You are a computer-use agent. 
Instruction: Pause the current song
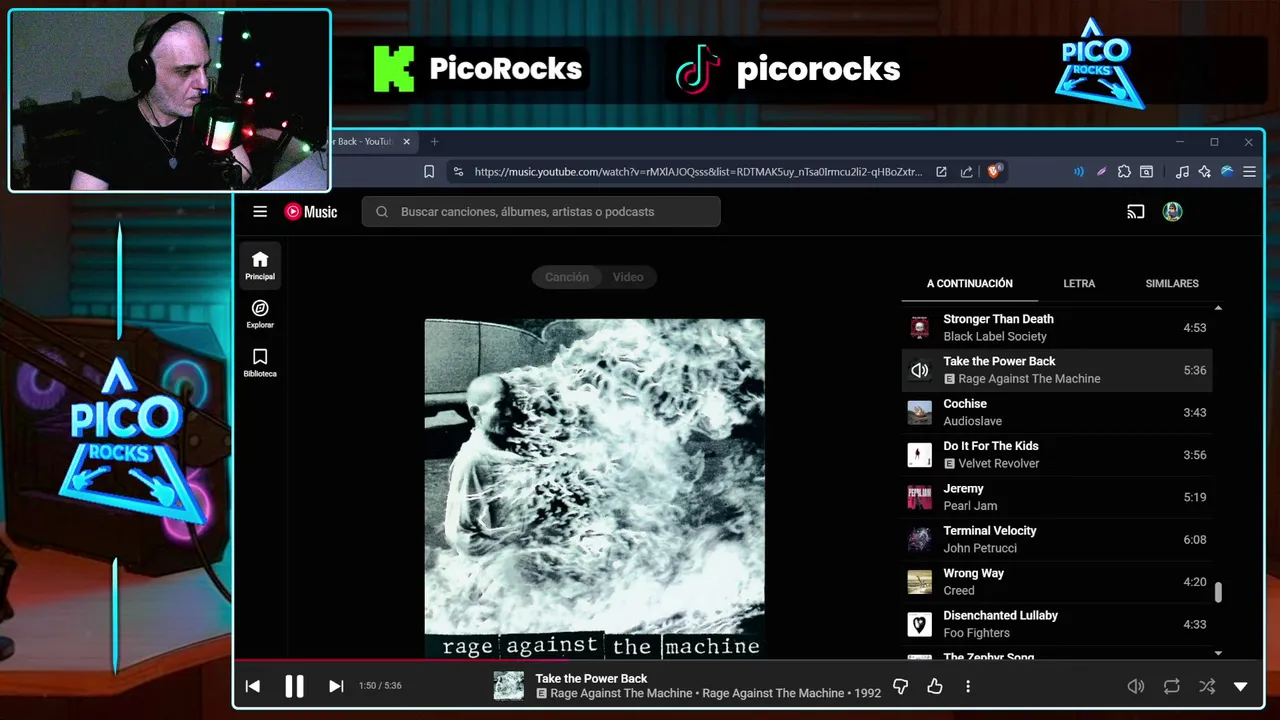click(x=294, y=686)
